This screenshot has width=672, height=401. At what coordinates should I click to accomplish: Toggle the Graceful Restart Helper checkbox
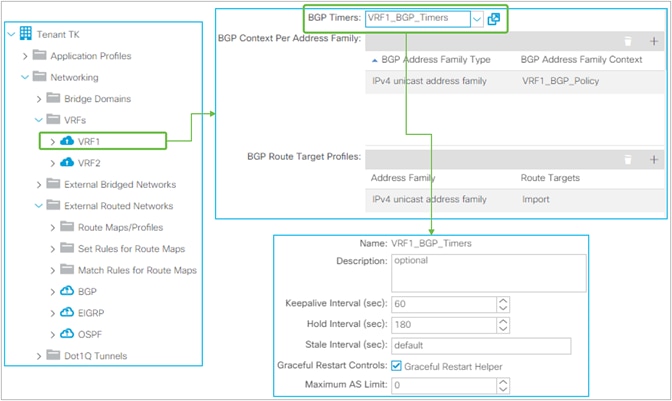click(396, 366)
